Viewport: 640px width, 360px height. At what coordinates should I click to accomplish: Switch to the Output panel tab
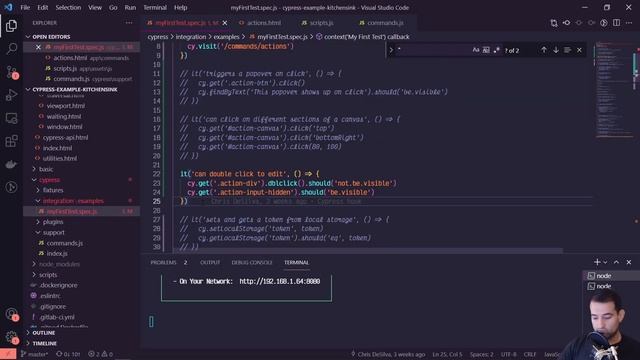tap(210, 262)
